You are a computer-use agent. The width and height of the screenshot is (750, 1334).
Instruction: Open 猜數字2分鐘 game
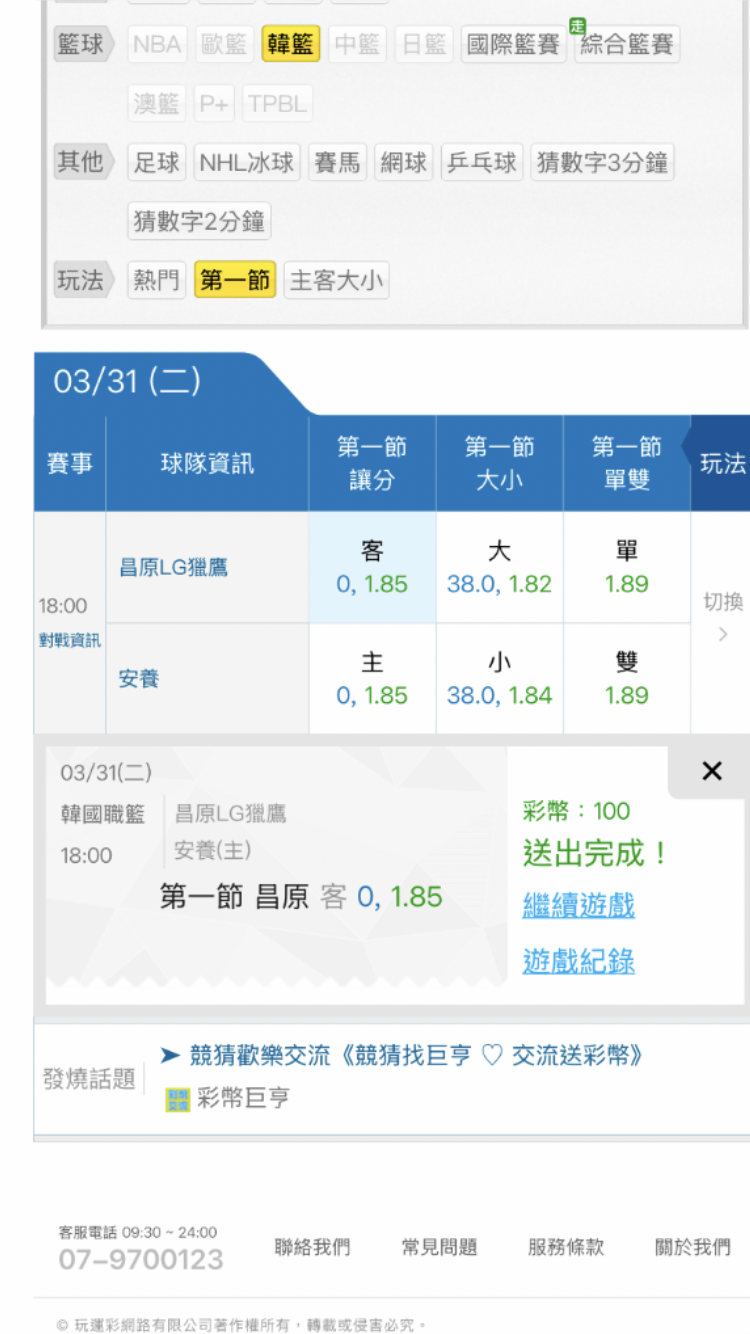(199, 221)
